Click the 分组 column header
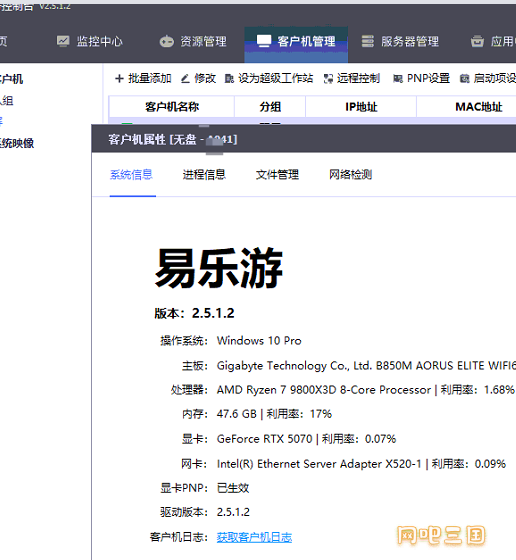Viewport: 516px width, 560px height. [x=270, y=106]
